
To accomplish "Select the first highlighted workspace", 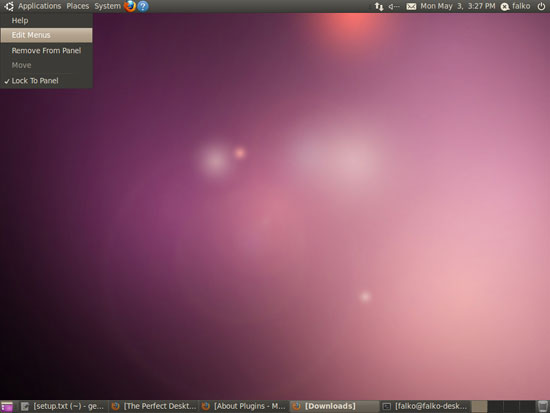I will coord(479,406).
